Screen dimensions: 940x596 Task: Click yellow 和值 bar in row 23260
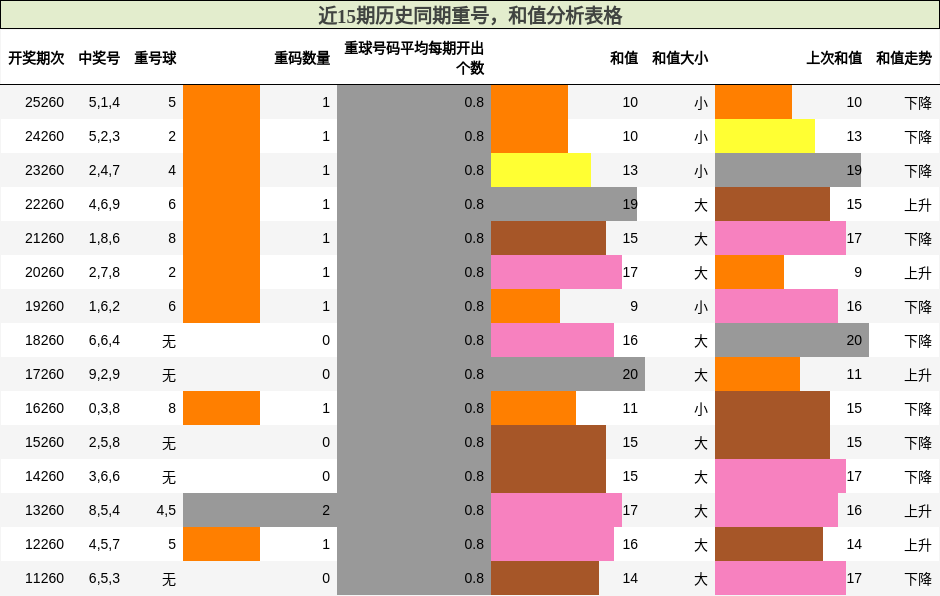pyautogui.click(x=541, y=170)
